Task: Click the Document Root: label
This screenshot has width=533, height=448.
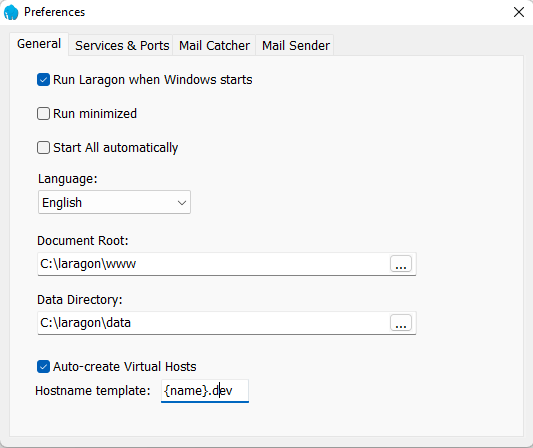Action: 83,241
